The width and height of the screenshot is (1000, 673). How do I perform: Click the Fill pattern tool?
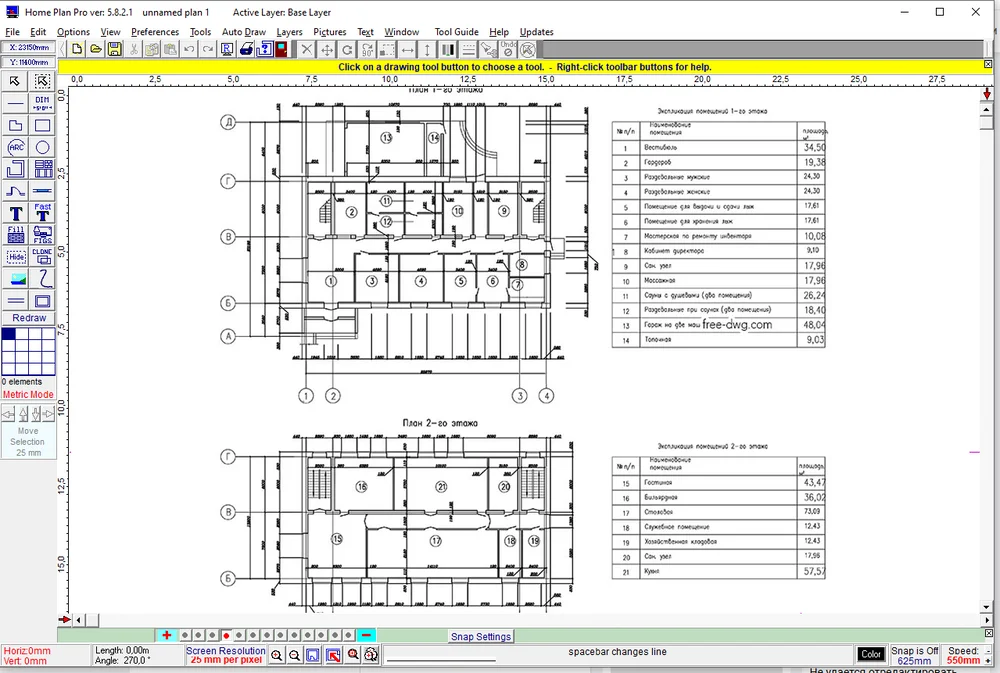pos(16,234)
